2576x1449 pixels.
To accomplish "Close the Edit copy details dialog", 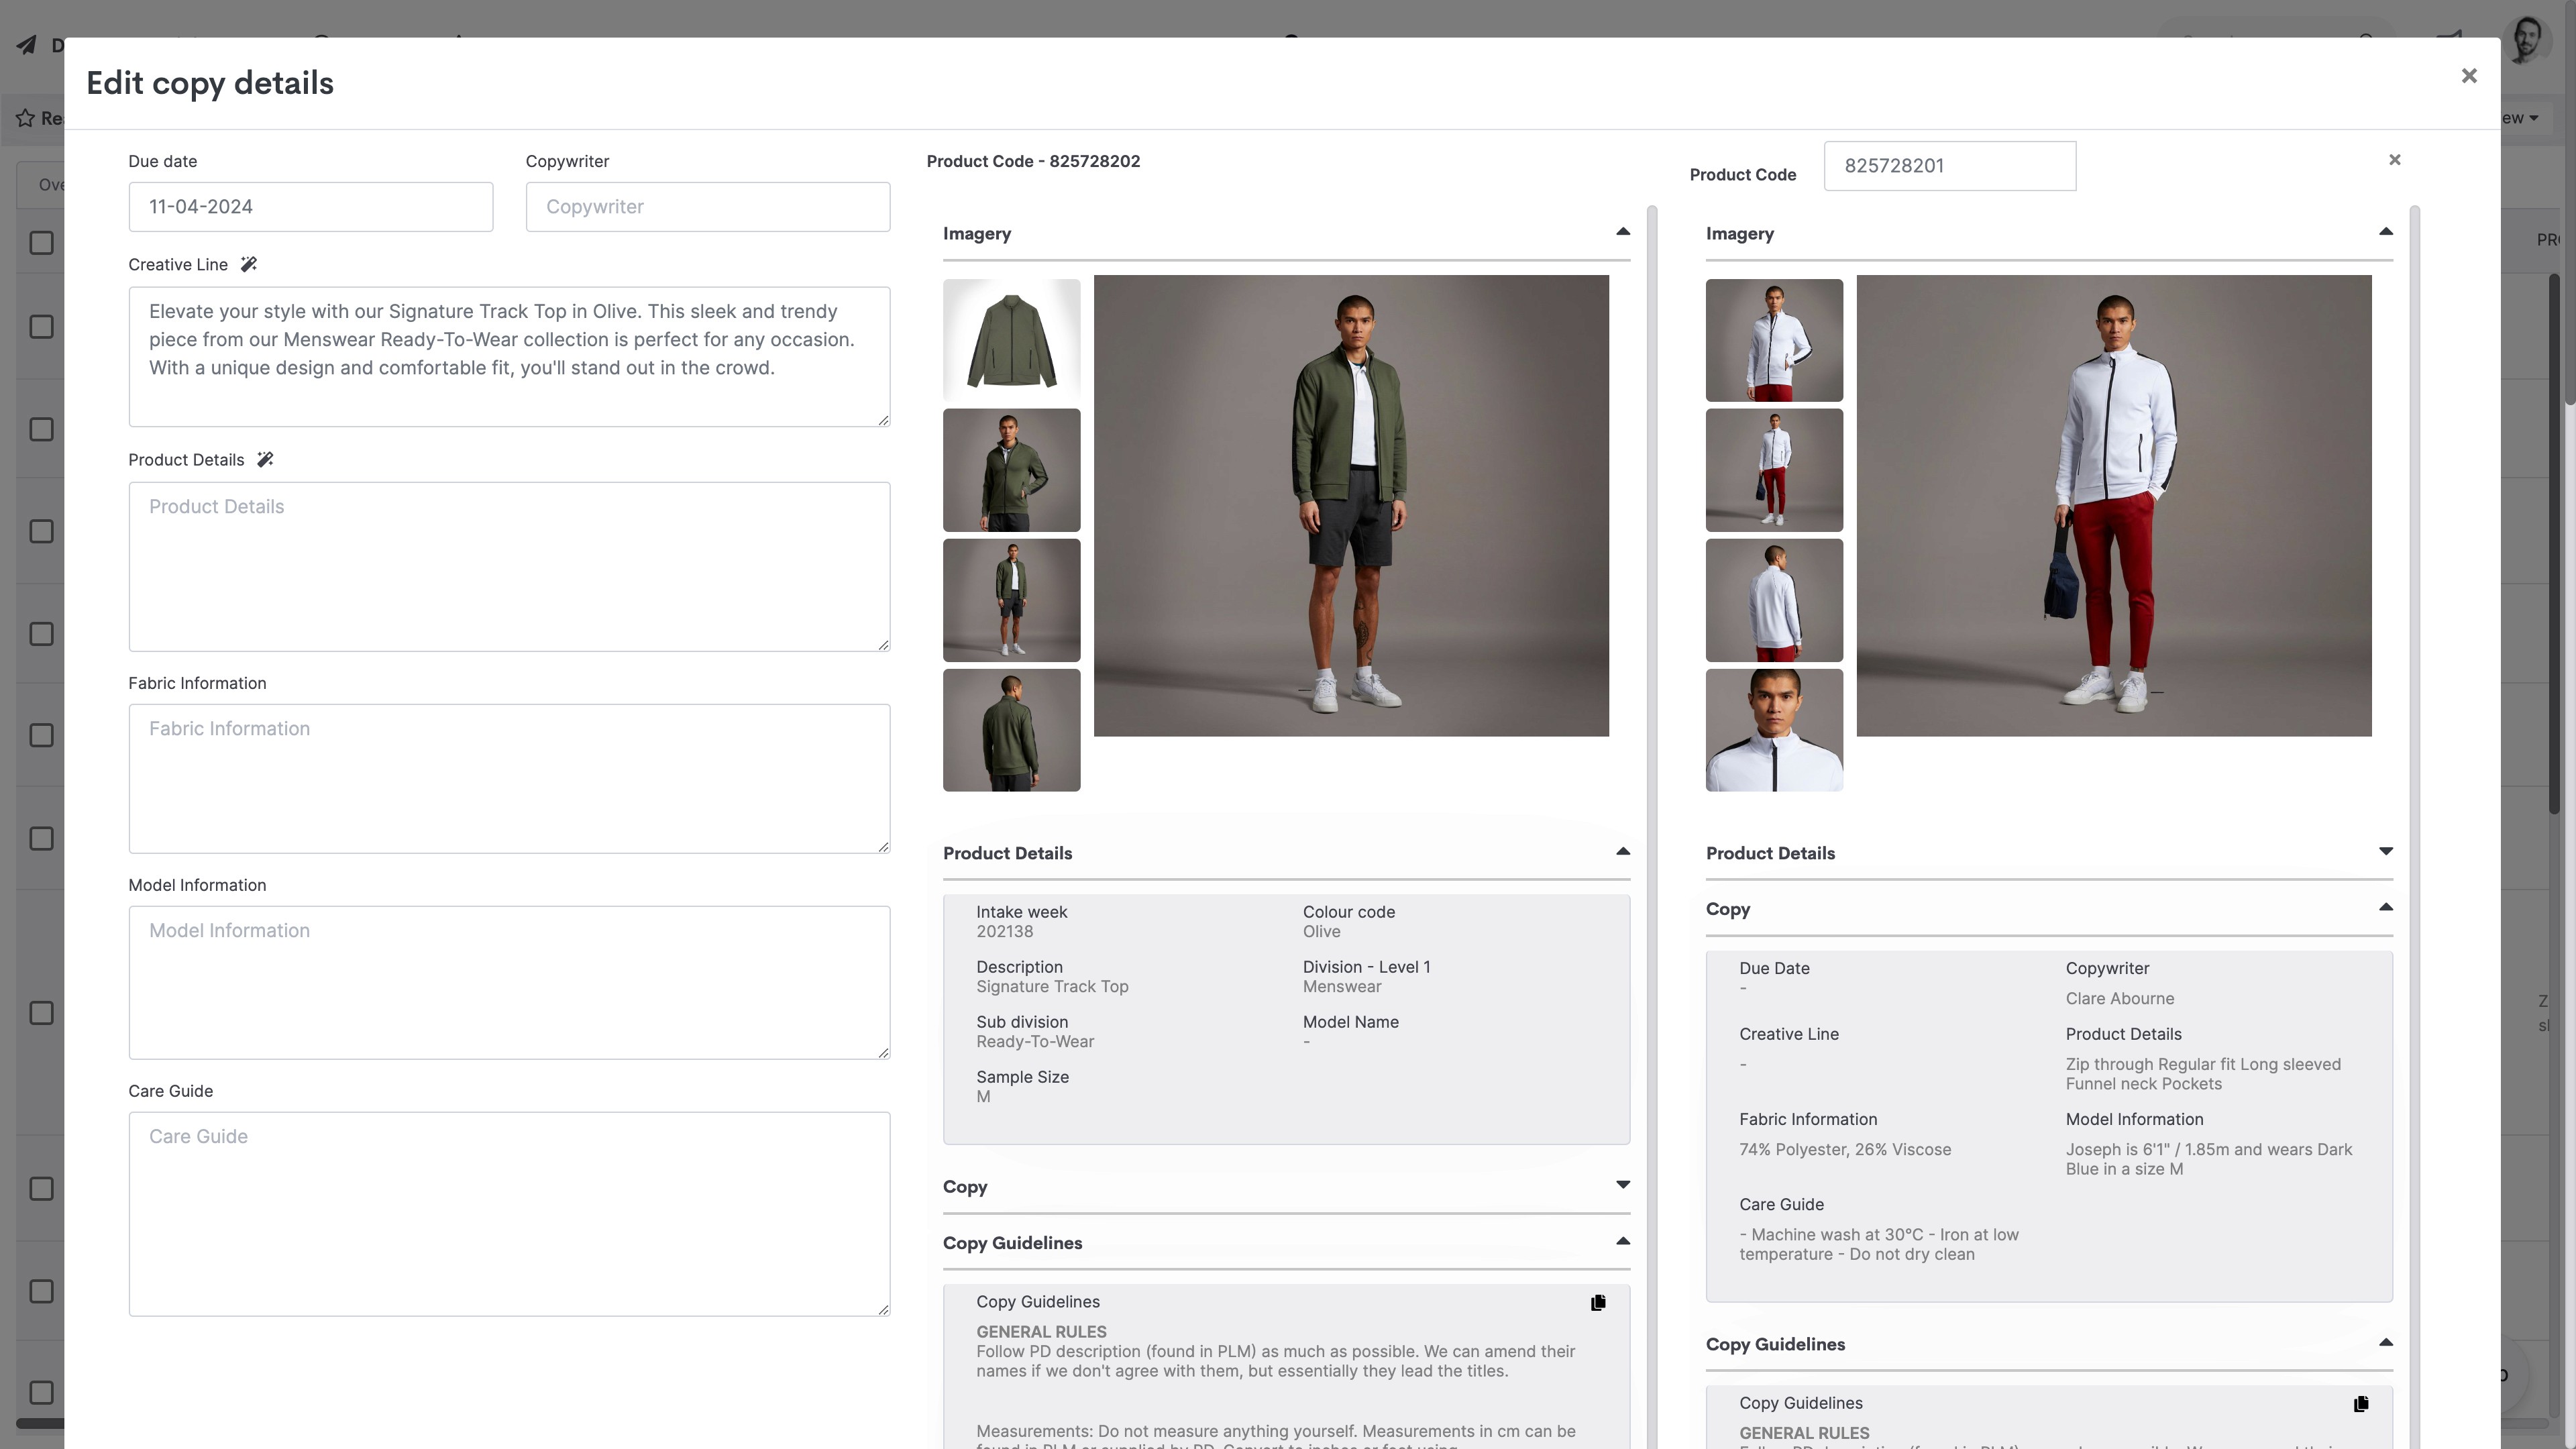I will coord(2469,76).
